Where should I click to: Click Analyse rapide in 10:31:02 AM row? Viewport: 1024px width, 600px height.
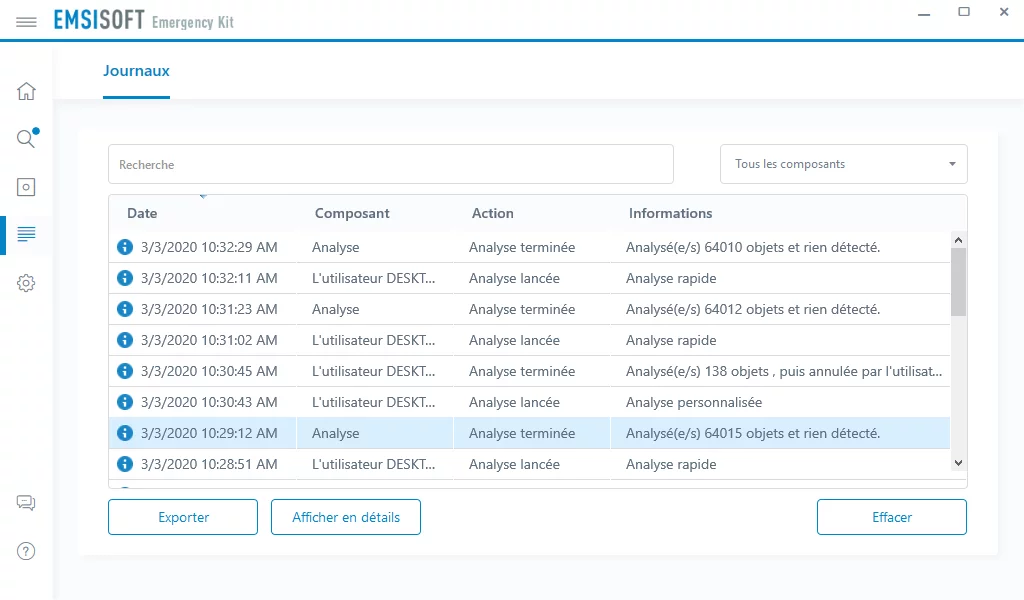pos(671,340)
